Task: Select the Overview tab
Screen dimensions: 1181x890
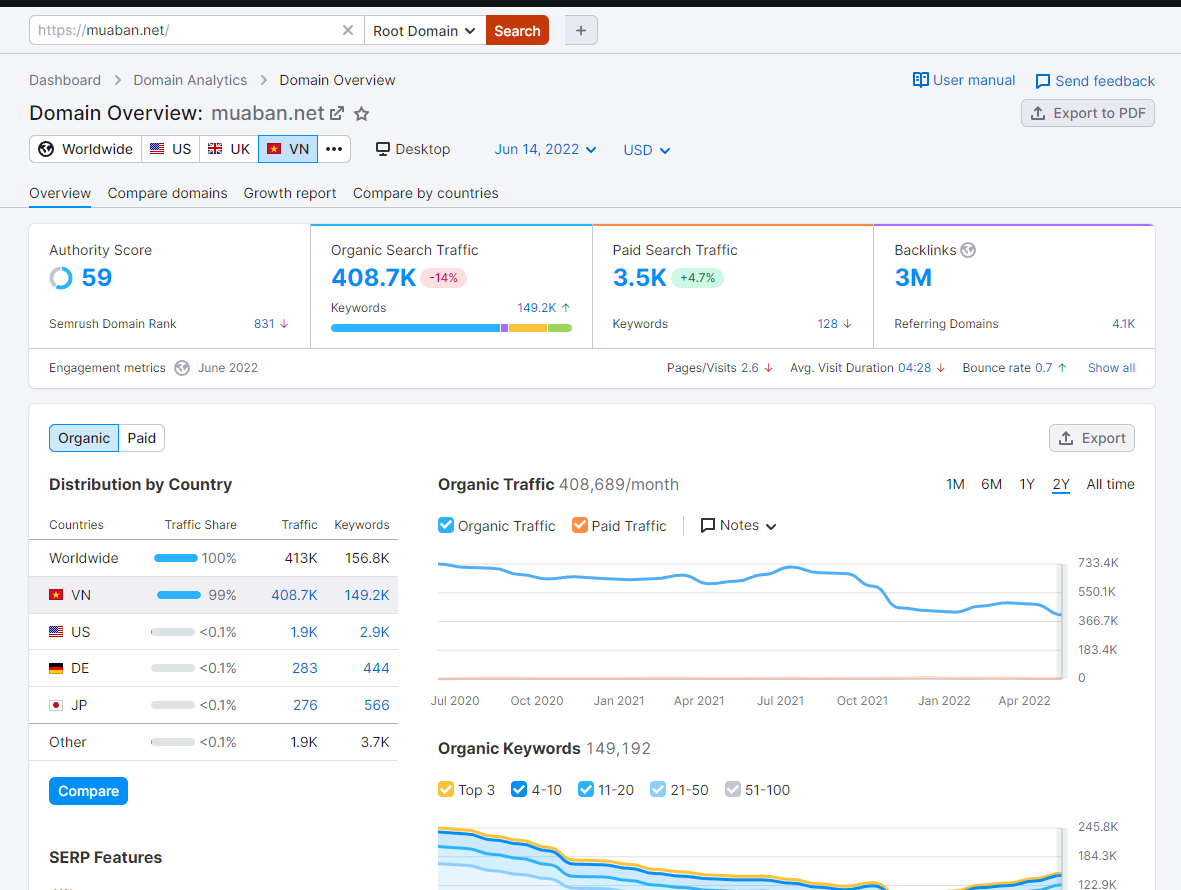Action: [60, 194]
